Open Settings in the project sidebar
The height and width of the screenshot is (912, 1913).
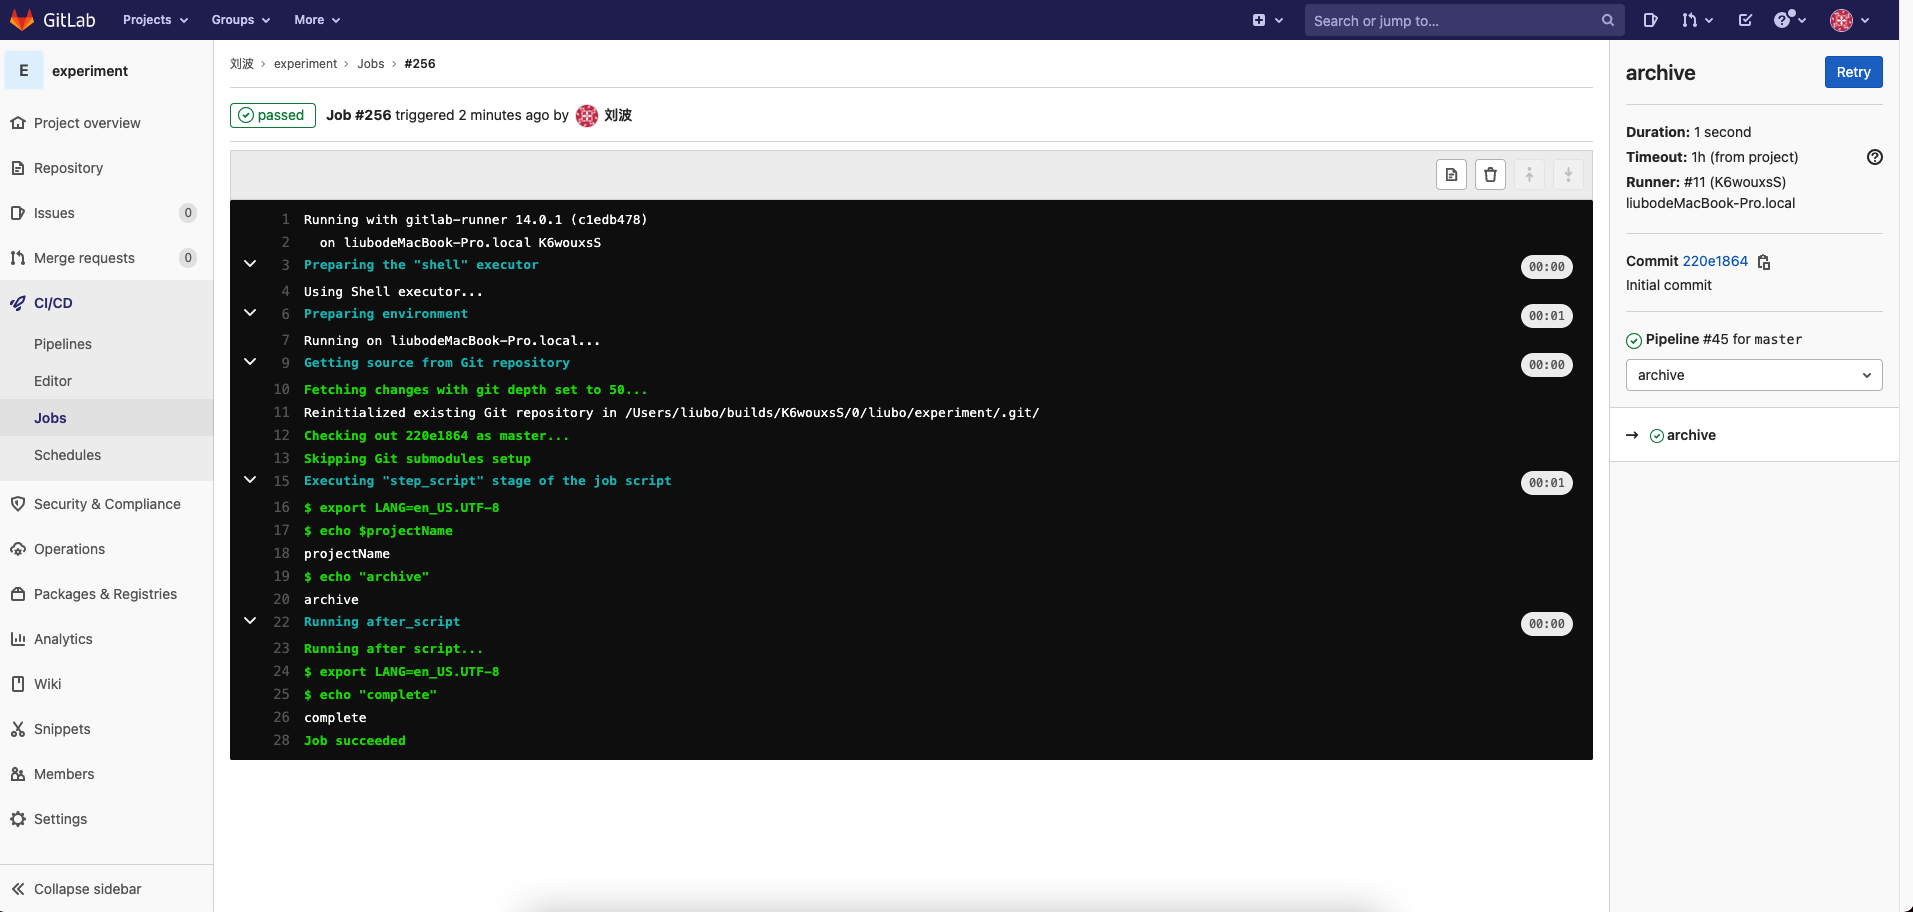click(x=60, y=819)
